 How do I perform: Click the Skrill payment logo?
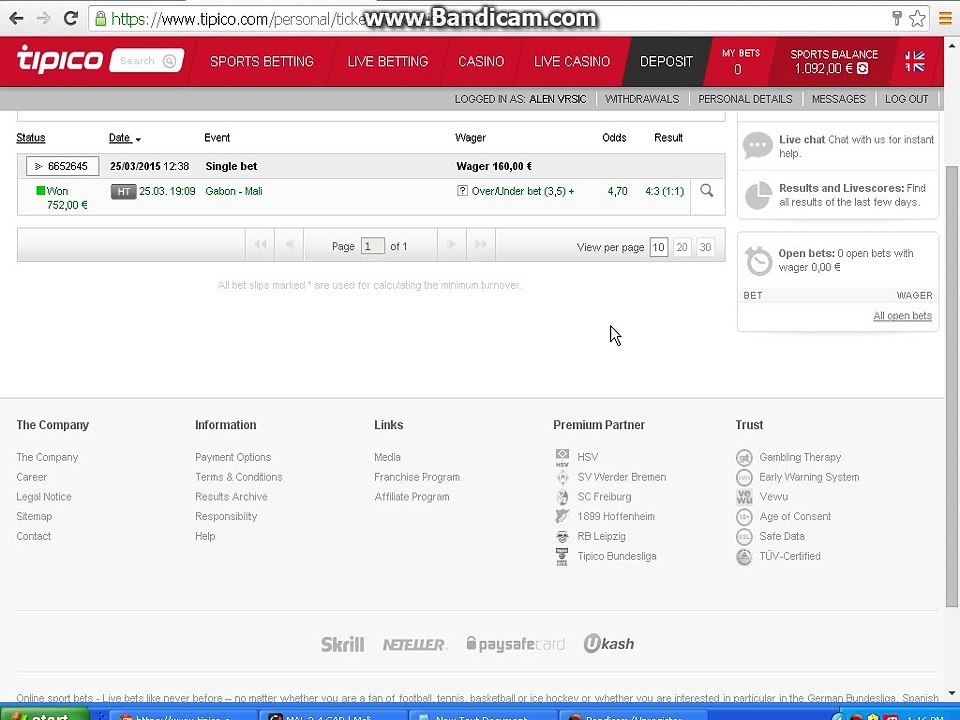pyautogui.click(x=343, y=644)
